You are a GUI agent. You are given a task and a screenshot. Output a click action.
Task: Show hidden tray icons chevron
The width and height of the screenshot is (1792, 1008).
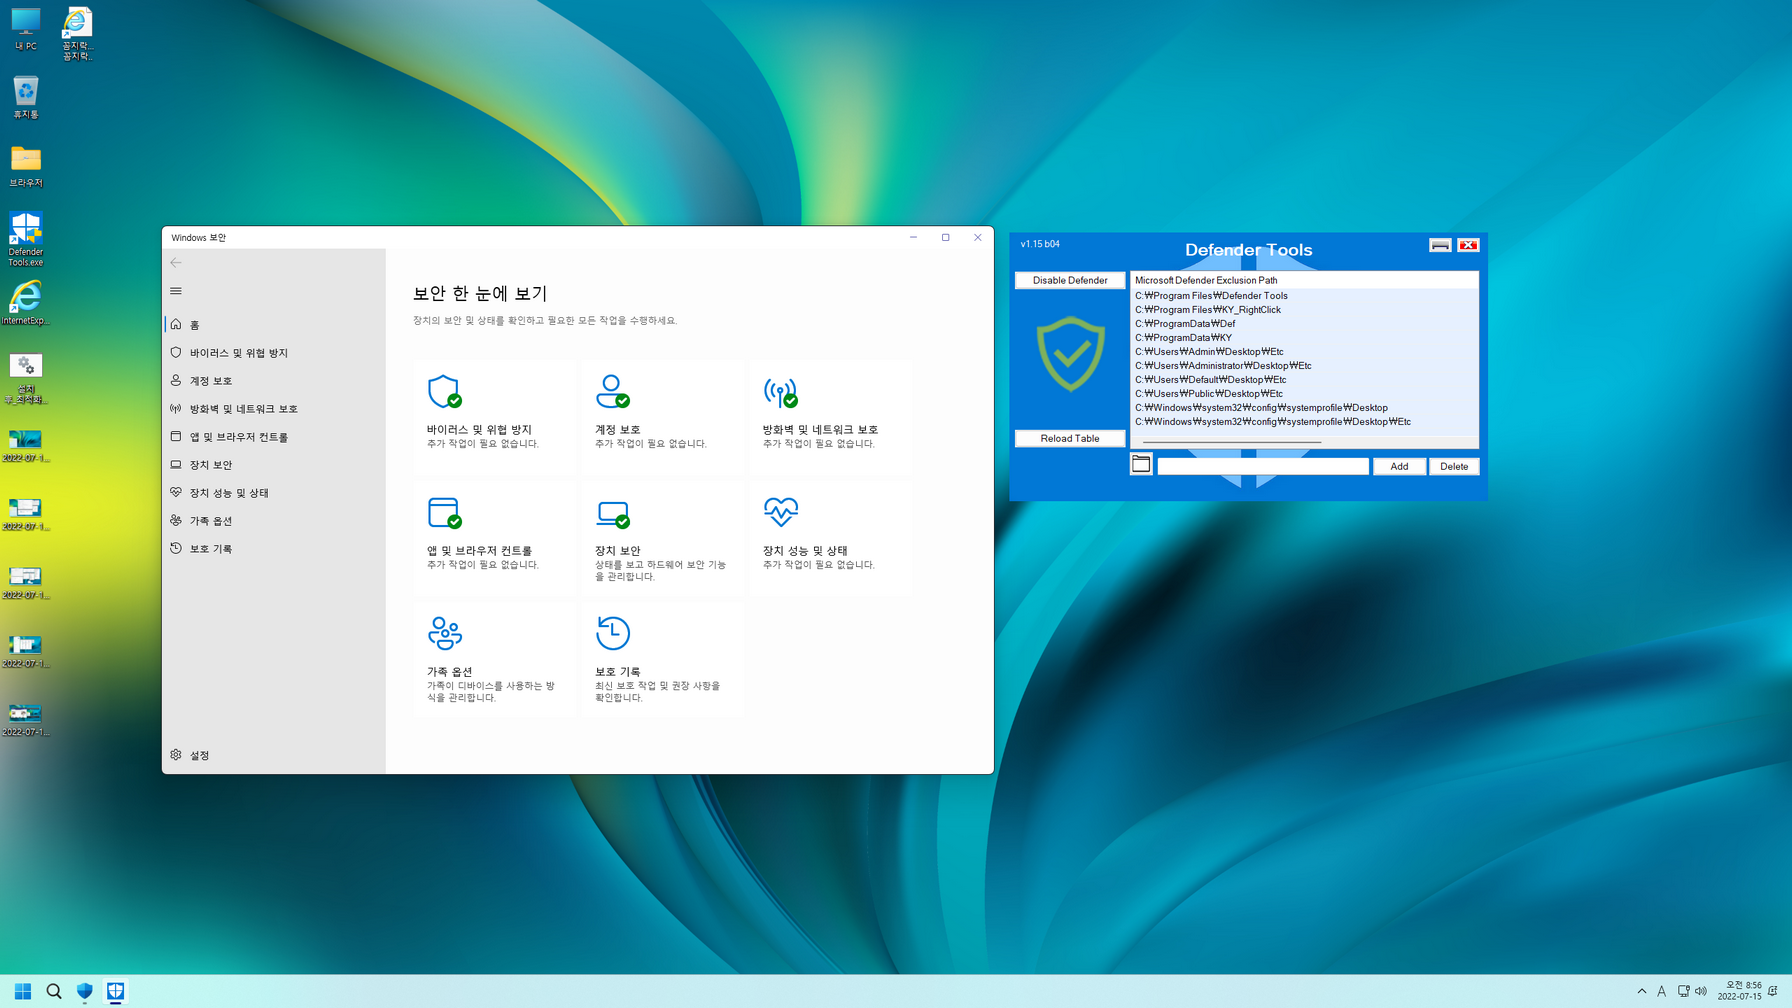(x=1641, y=991)
